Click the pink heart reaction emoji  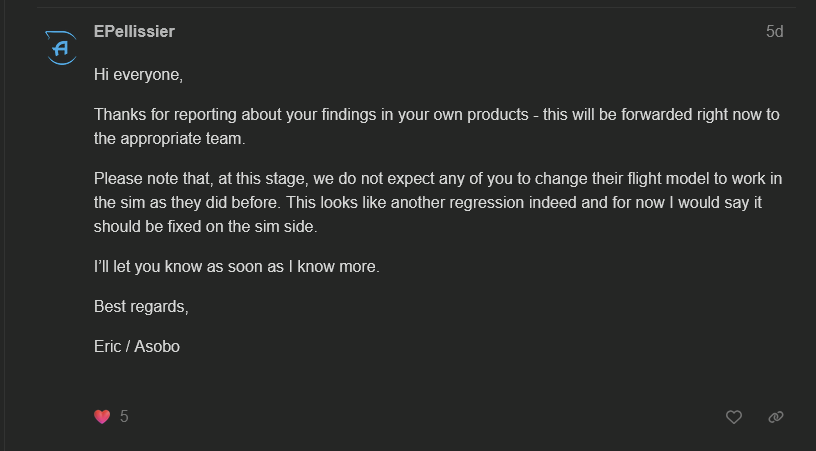point(102,416)
